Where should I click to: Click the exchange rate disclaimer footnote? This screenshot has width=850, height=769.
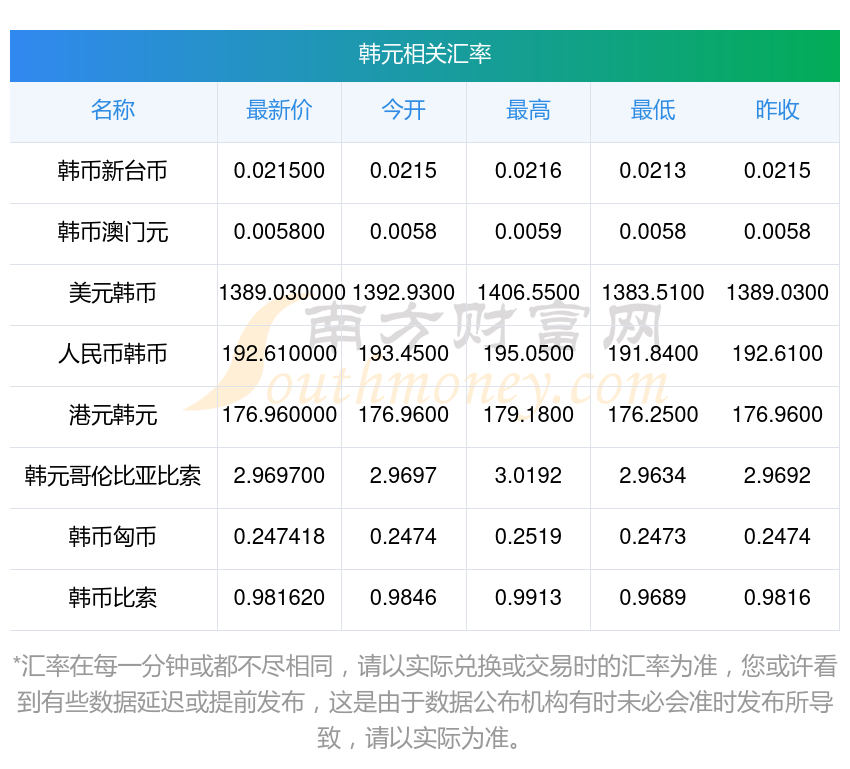tap(425, 702)
